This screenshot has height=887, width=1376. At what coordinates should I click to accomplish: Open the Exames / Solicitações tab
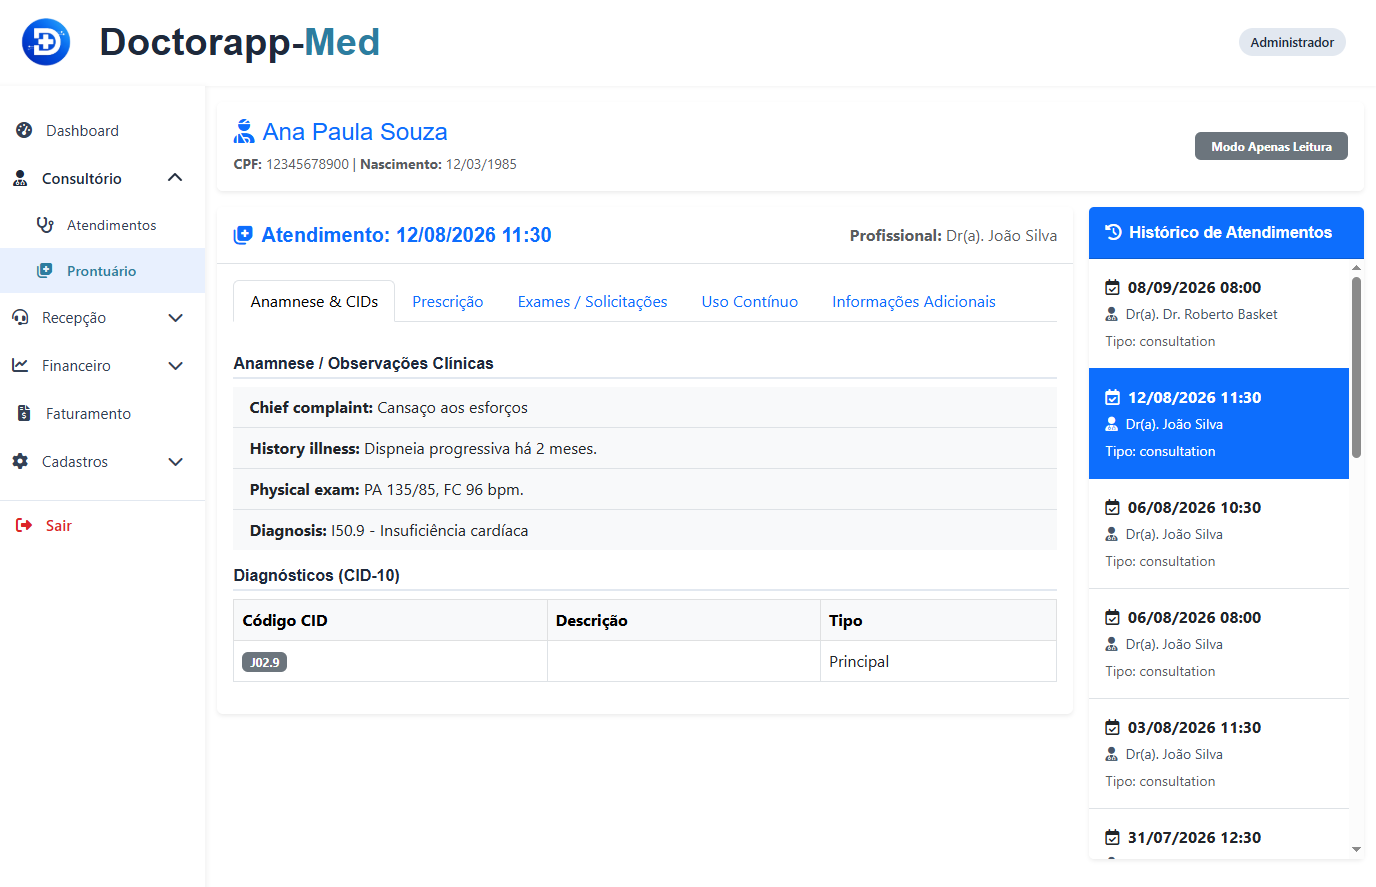(x=592, y=301)
